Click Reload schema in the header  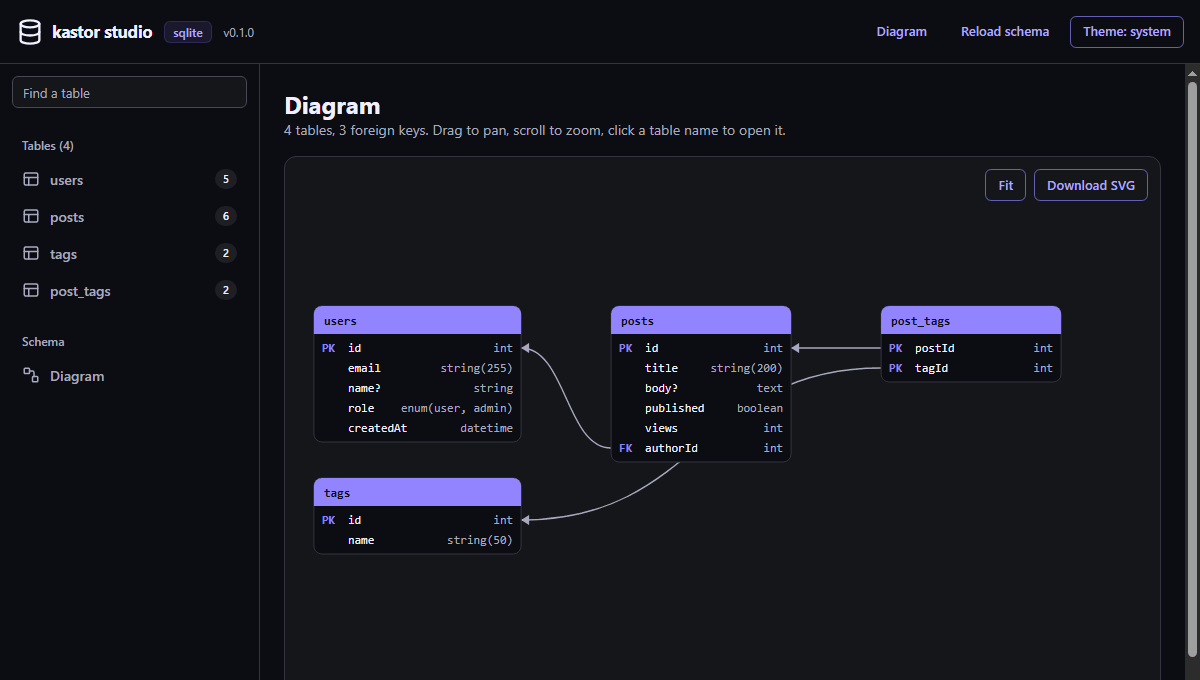point(1005,32)
